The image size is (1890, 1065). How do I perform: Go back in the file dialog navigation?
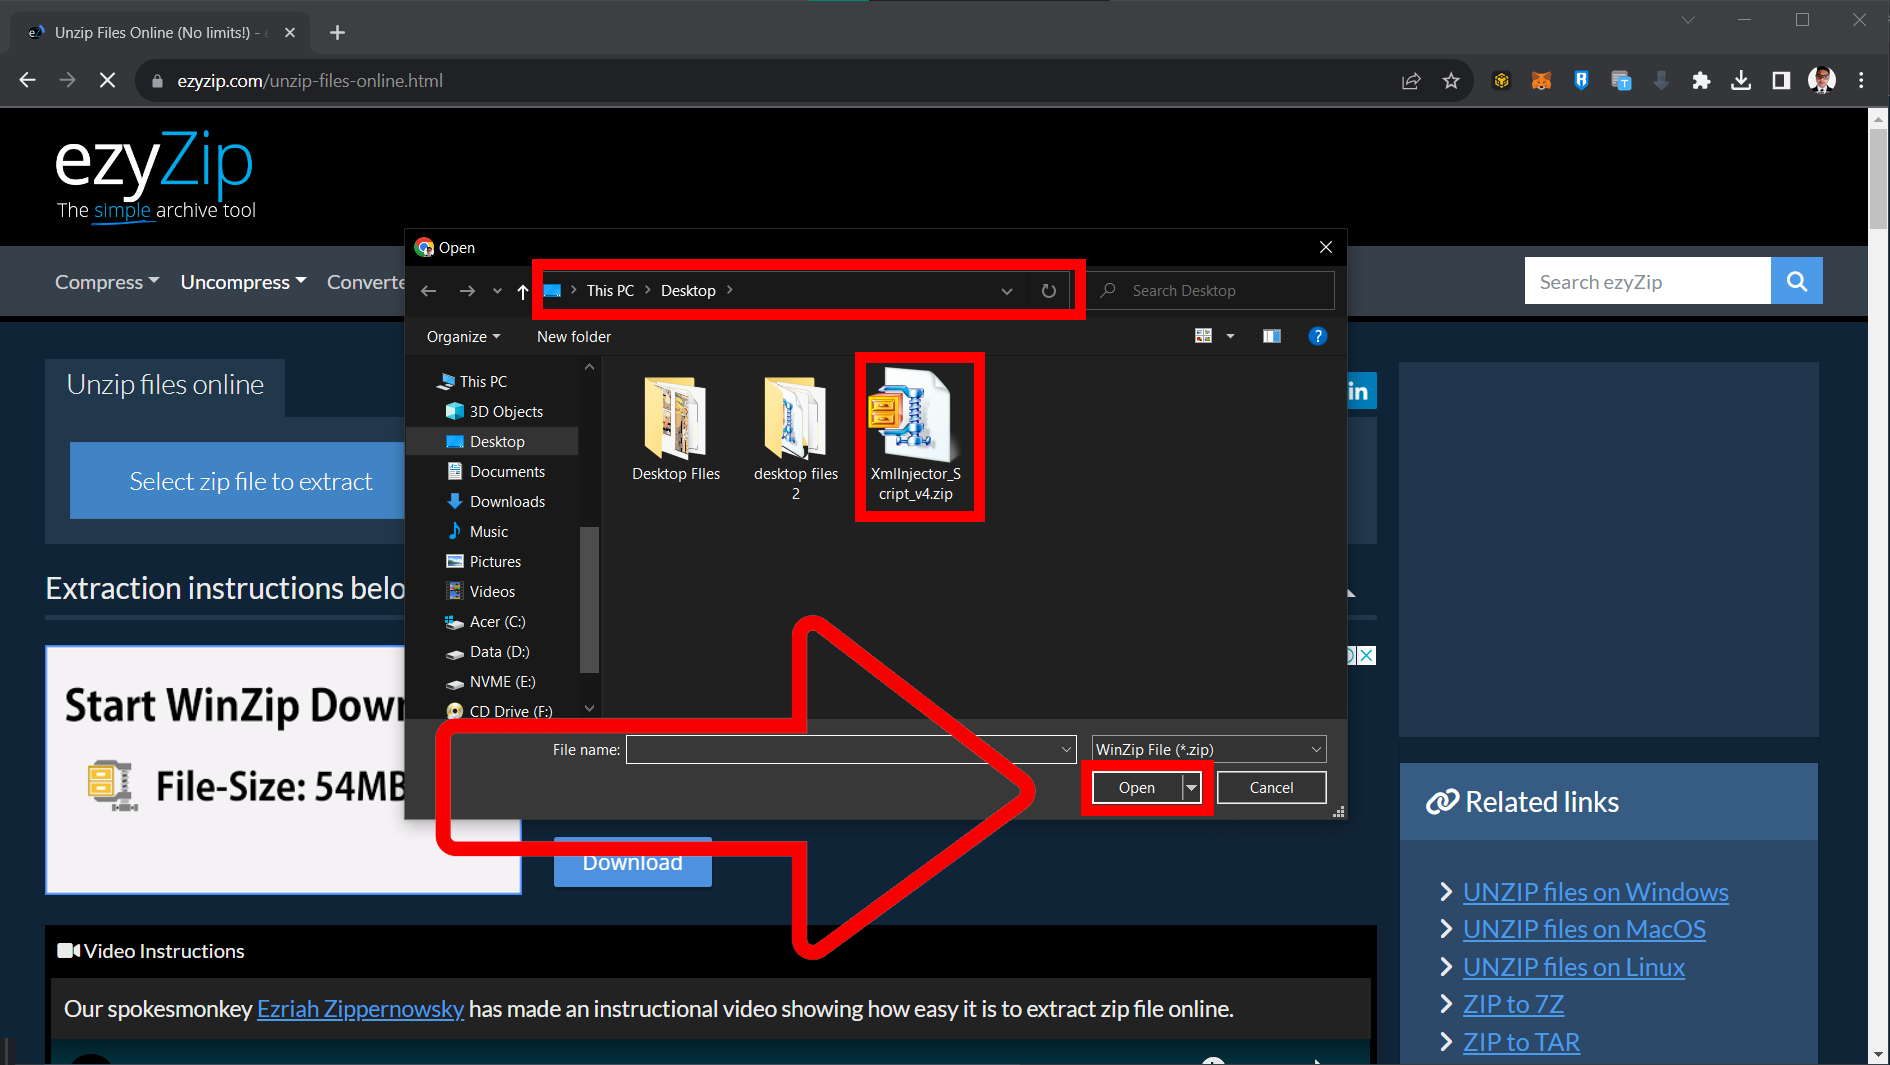(x=429, y=291)
